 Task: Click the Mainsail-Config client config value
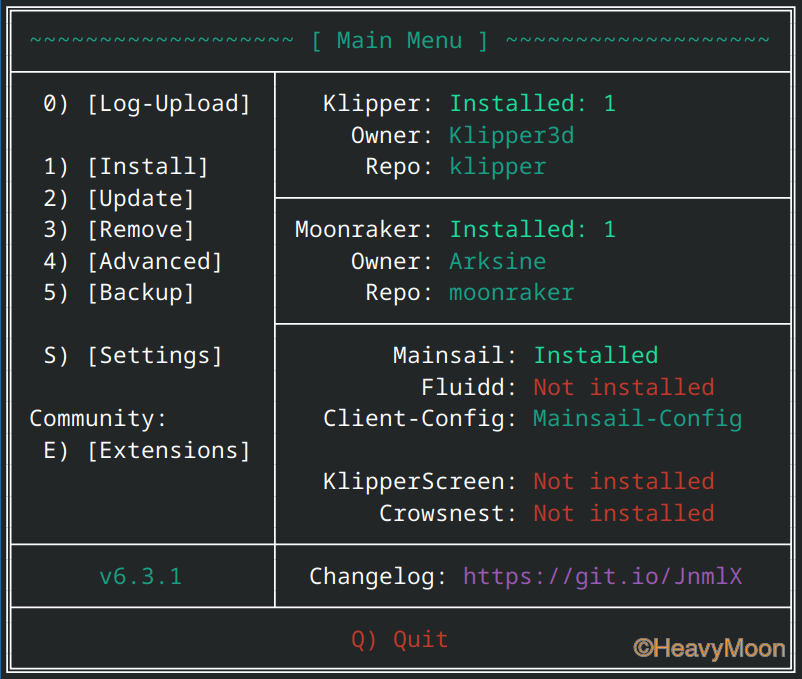[638, 419]
